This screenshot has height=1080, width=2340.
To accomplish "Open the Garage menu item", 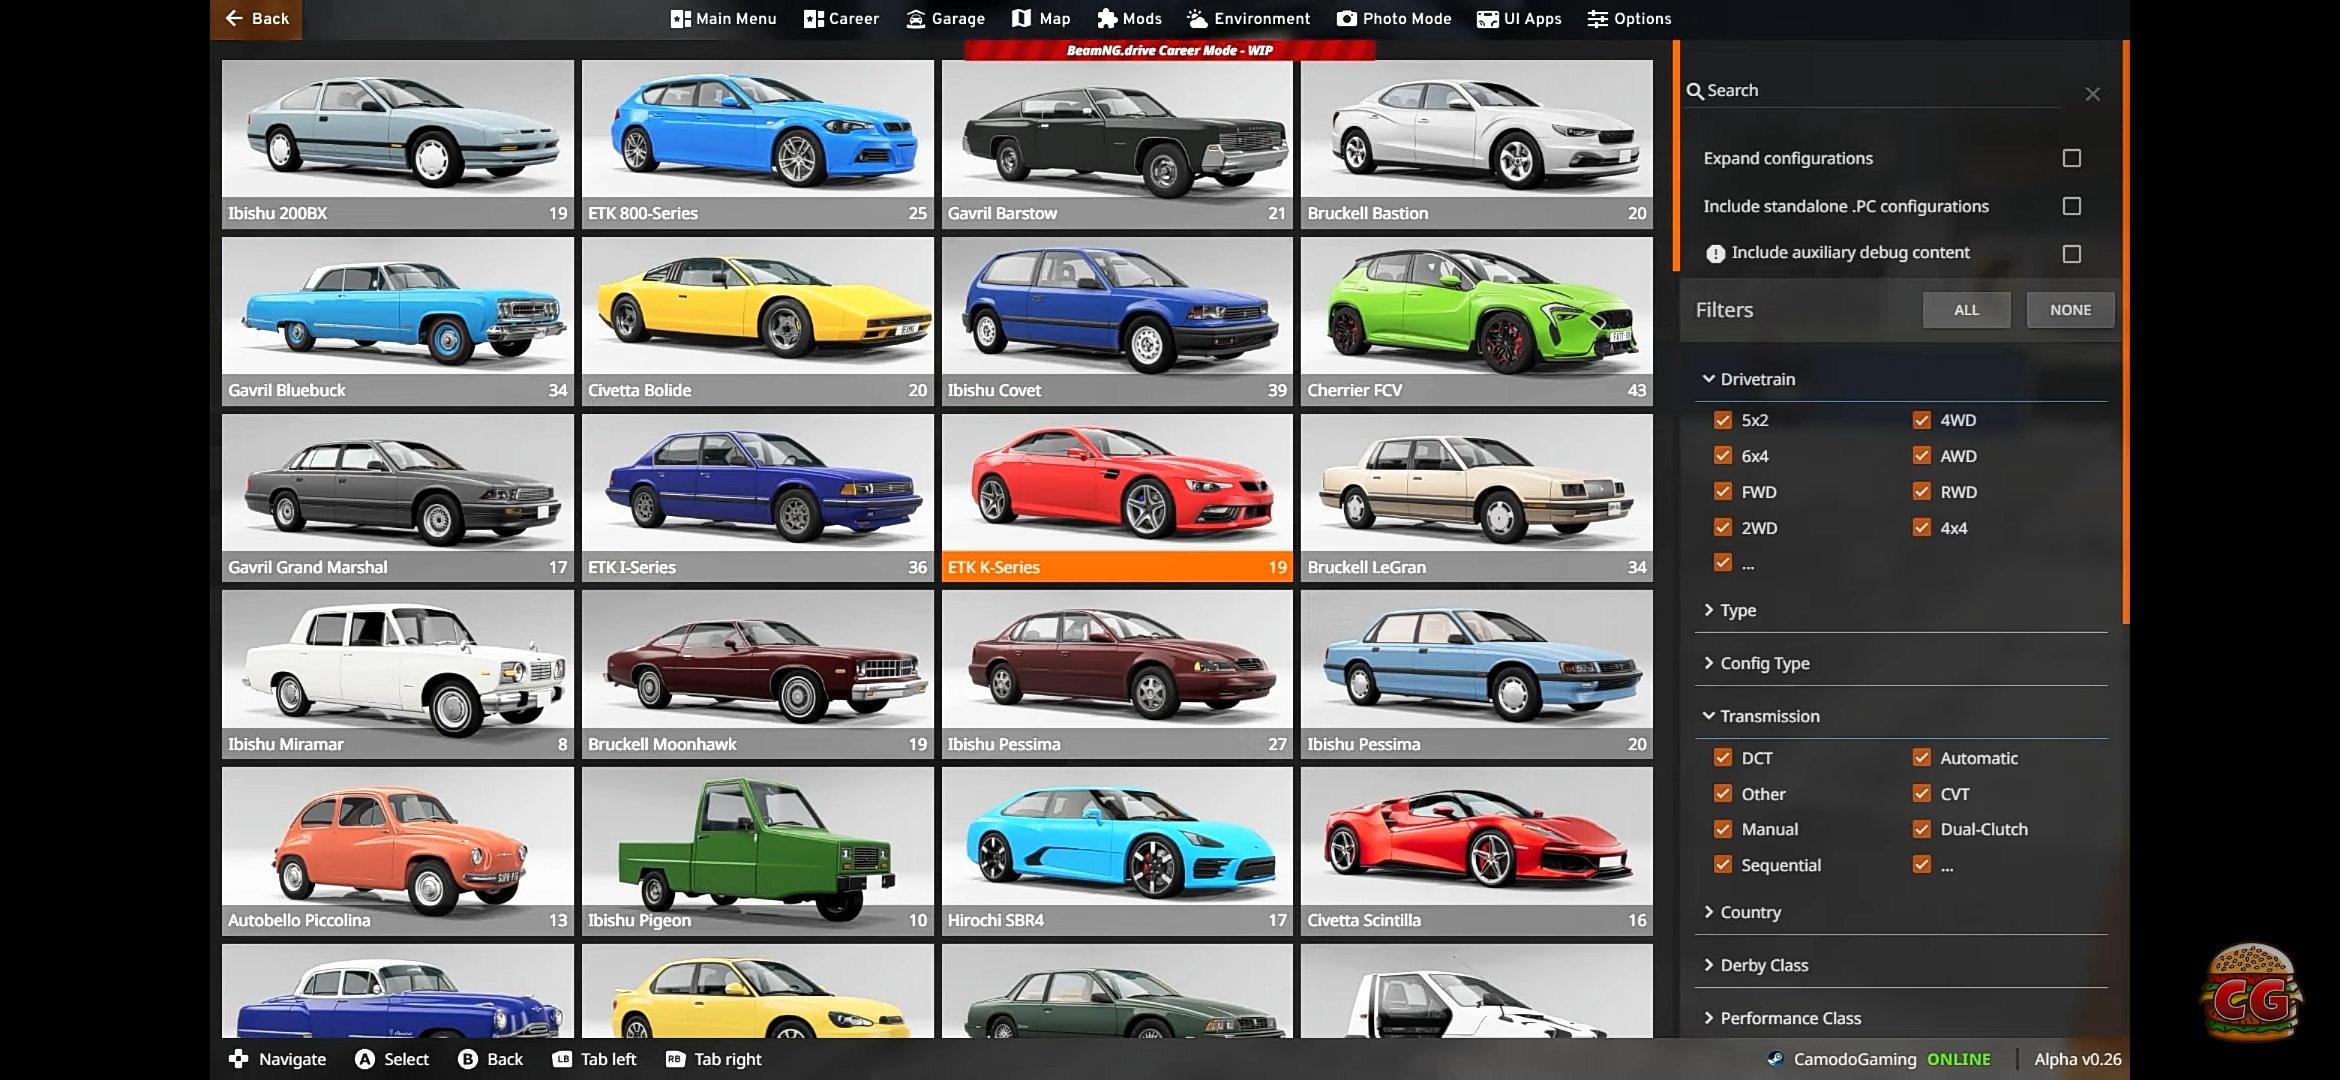I will [x=945, y=19].
